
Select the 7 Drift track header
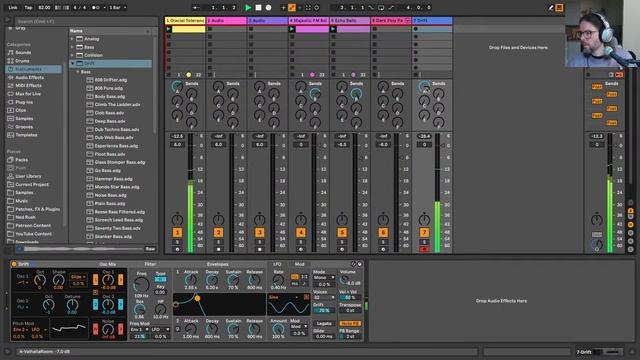(x=432, y=20)
